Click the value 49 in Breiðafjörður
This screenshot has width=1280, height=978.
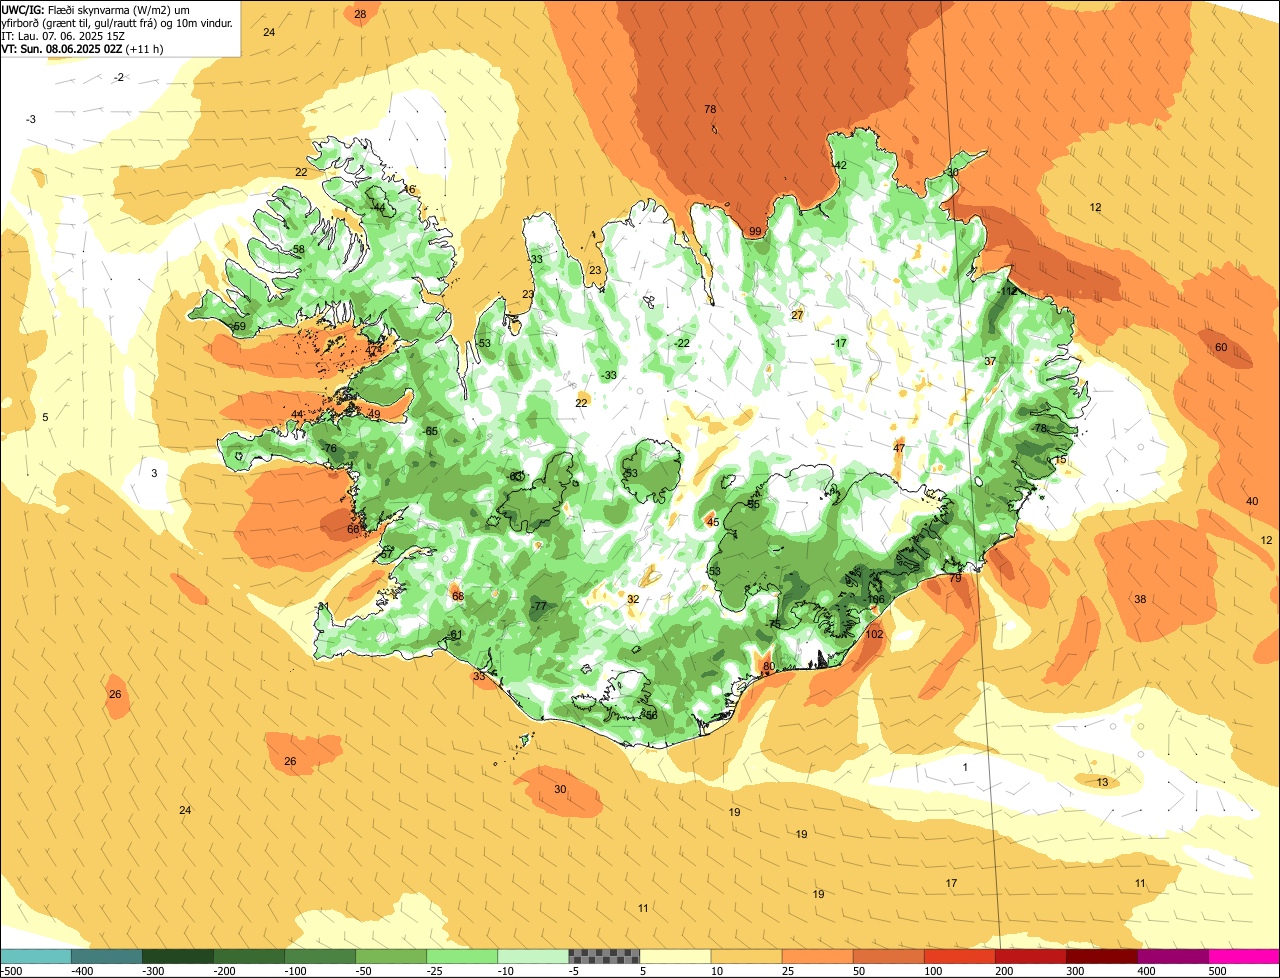pyautogui.click(x=374, y=415)
